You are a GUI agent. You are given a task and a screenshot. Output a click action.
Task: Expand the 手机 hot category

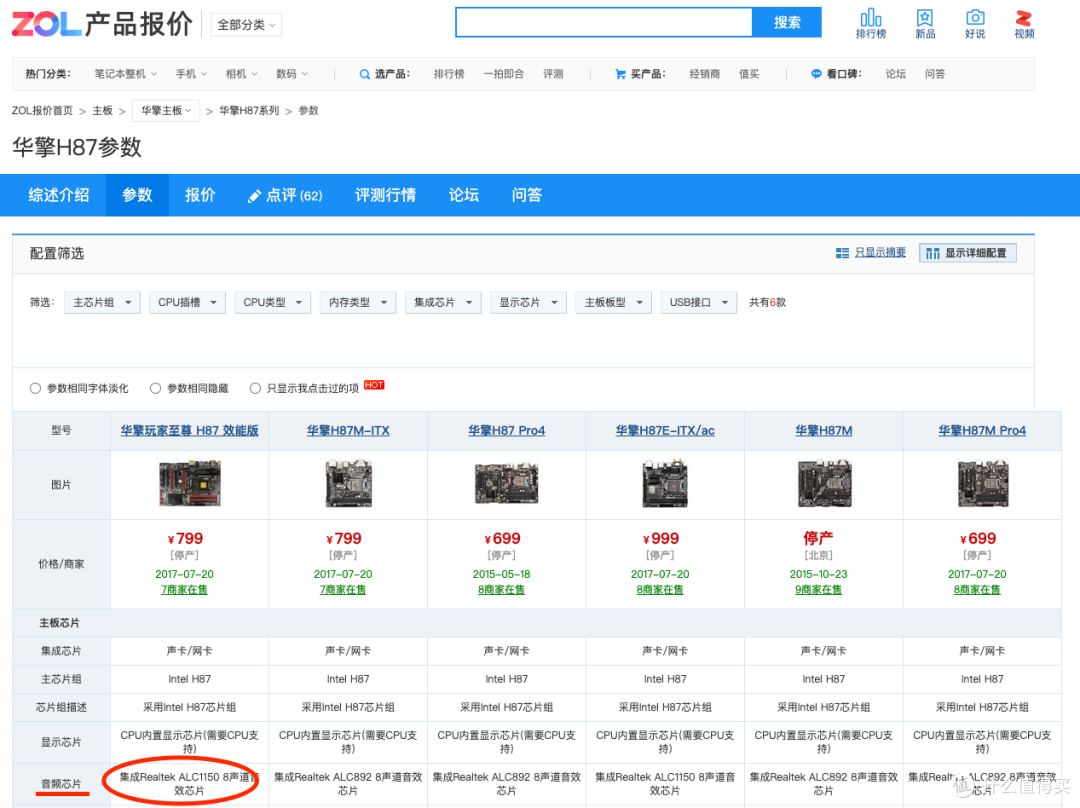pyautogui.click(x=191, y=74)
